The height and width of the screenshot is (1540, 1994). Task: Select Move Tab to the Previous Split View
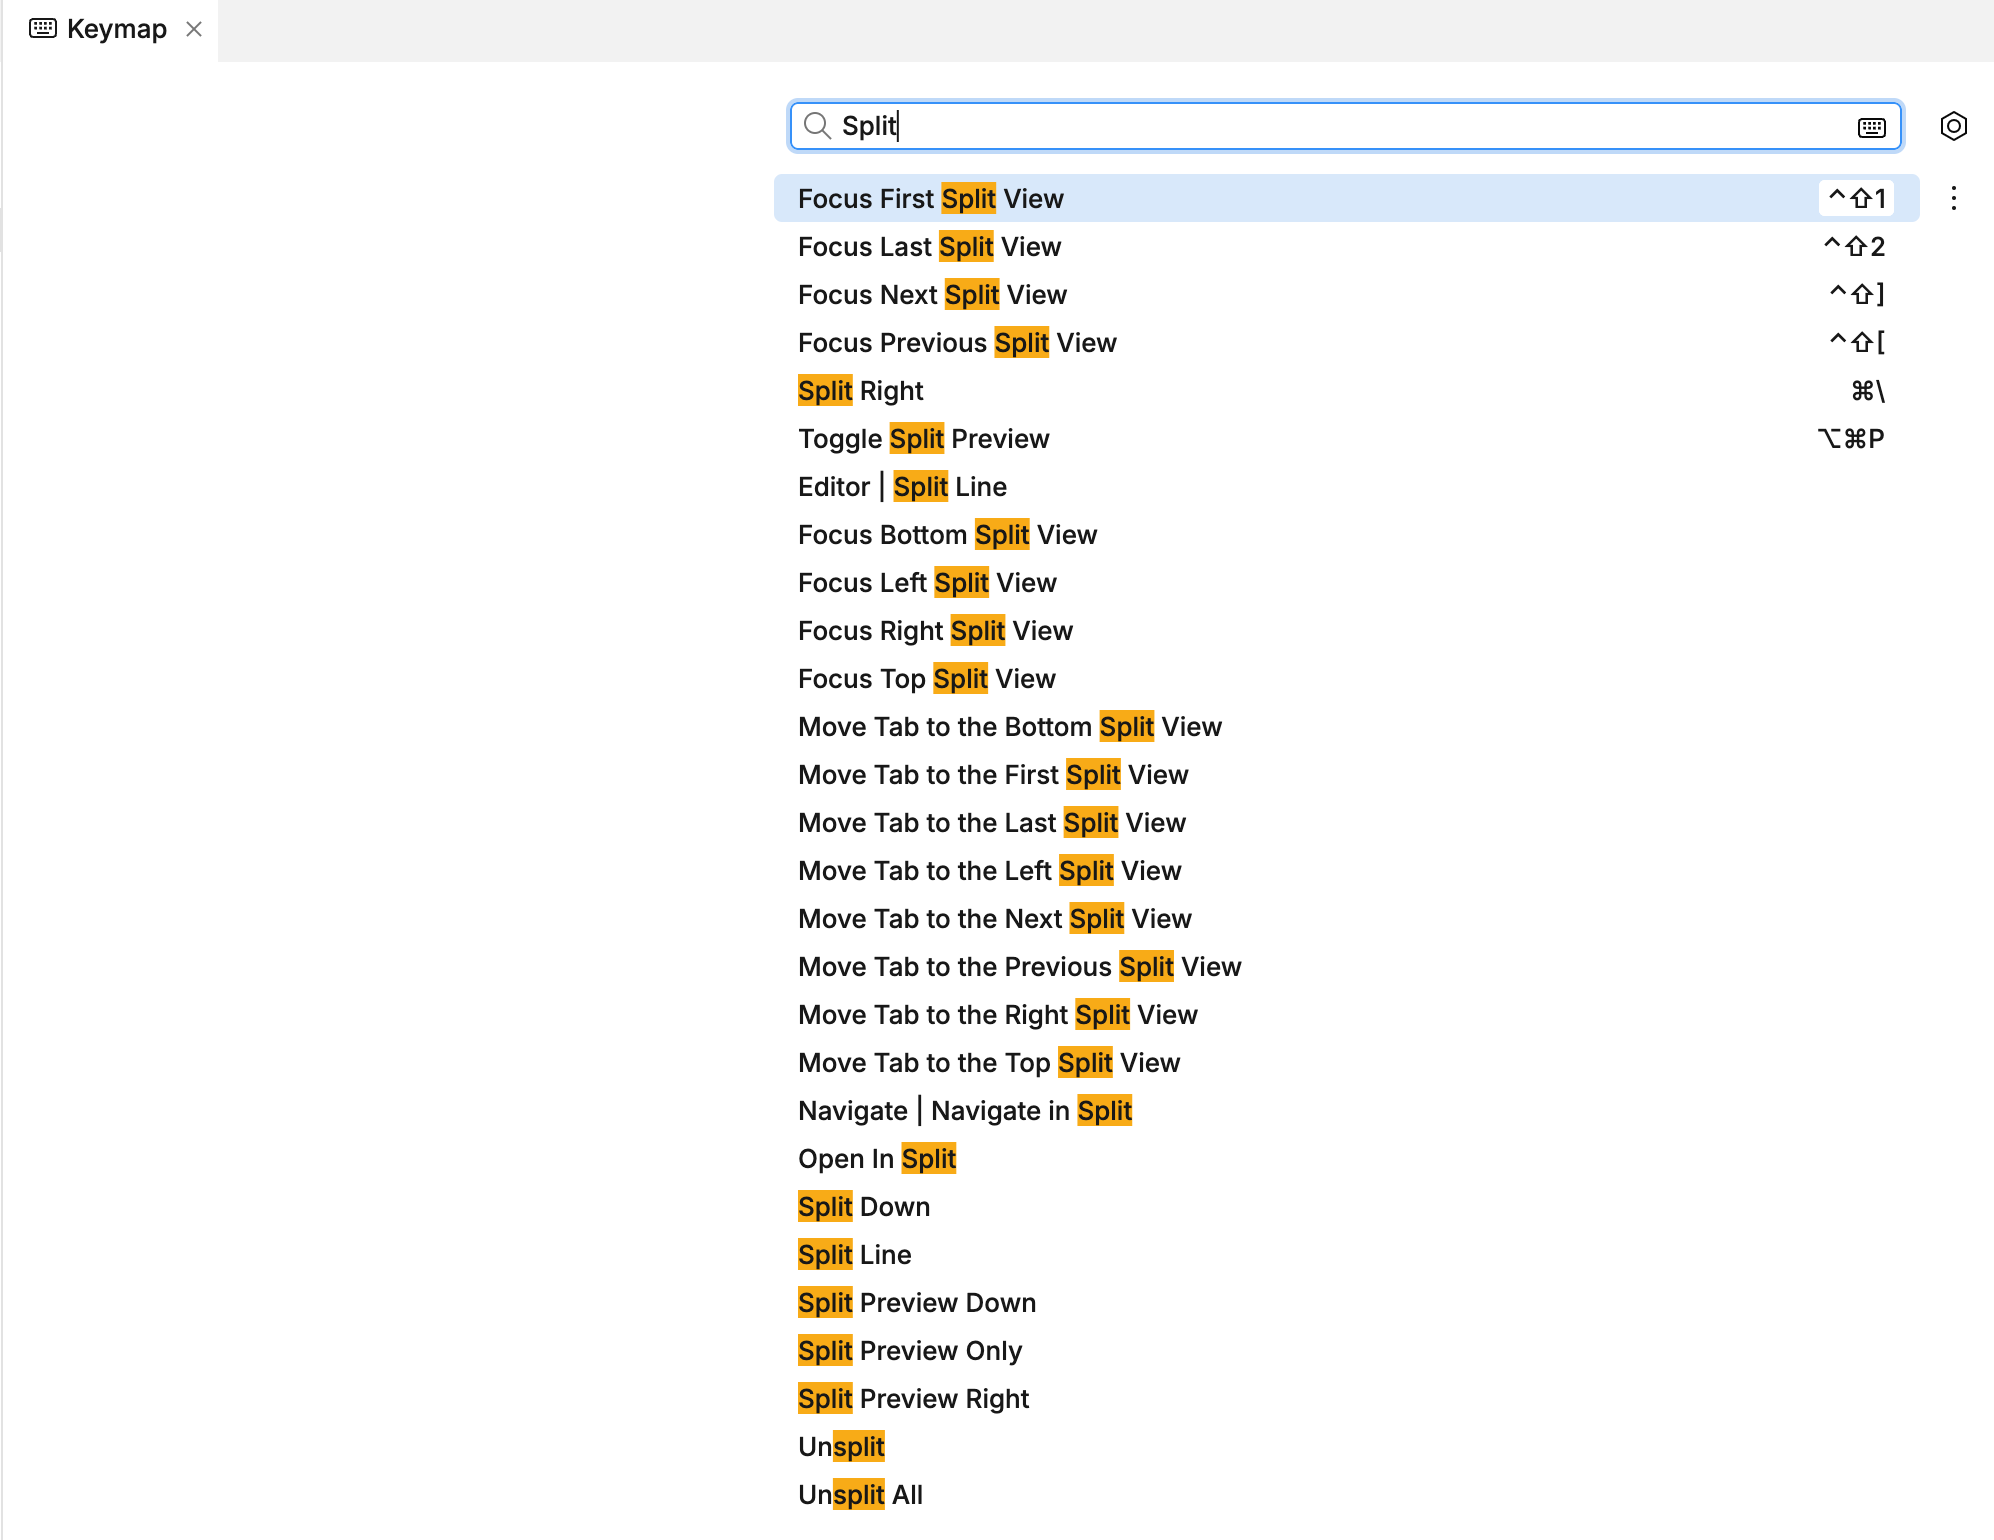click(1346, 966)
